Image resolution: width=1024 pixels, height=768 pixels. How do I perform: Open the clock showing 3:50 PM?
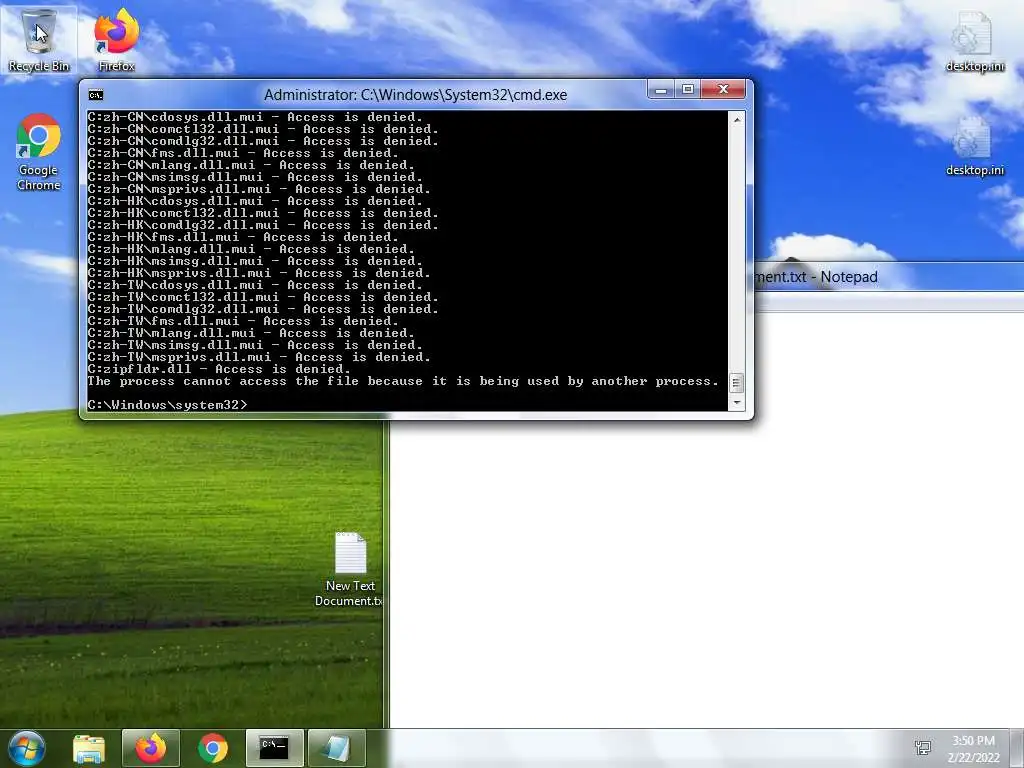coord(974,748)
